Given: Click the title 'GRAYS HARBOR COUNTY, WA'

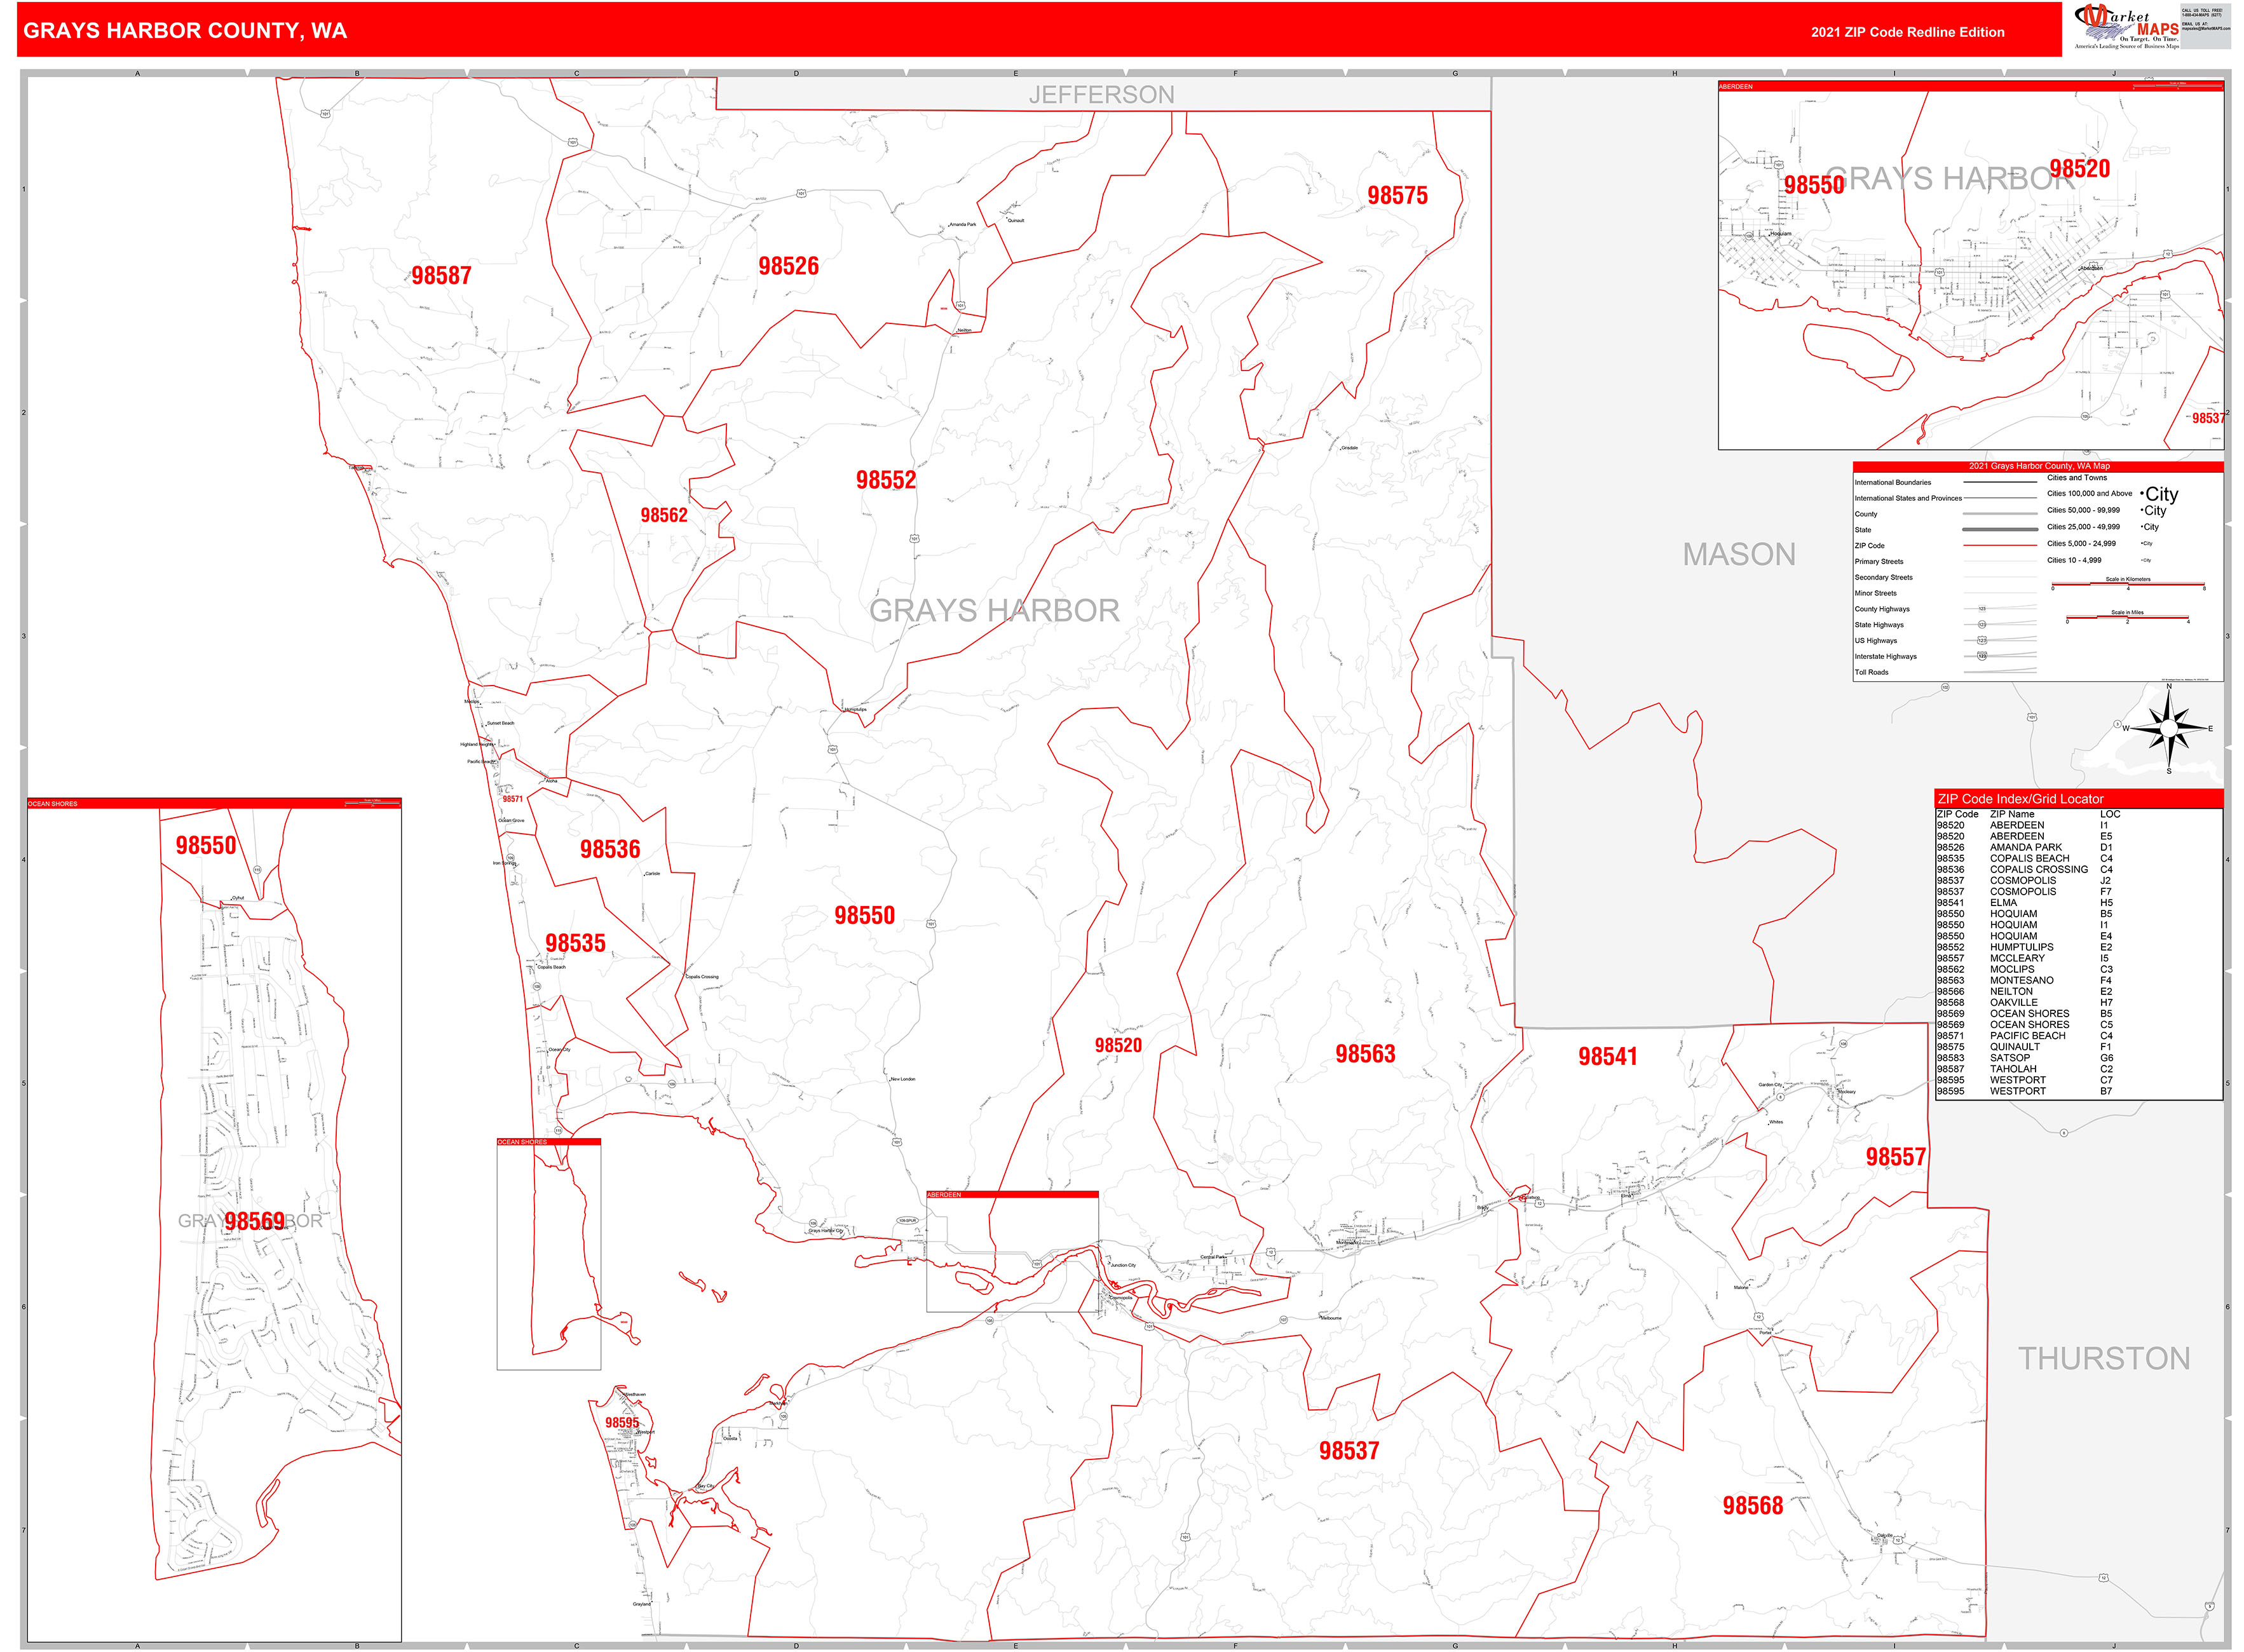Looking at the screenshot, I should pos(185,31).
